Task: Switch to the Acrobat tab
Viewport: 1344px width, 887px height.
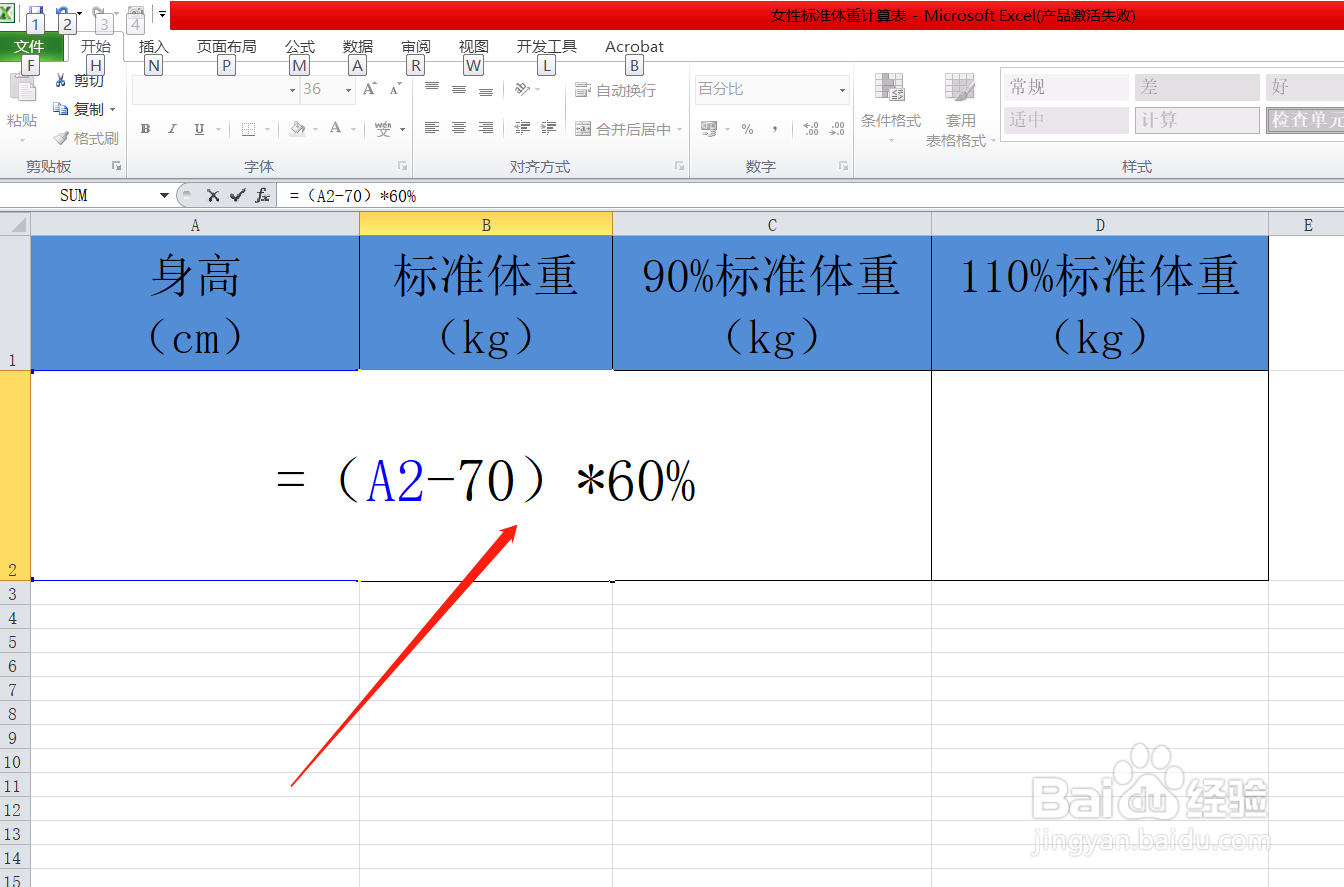Action: 634,47
